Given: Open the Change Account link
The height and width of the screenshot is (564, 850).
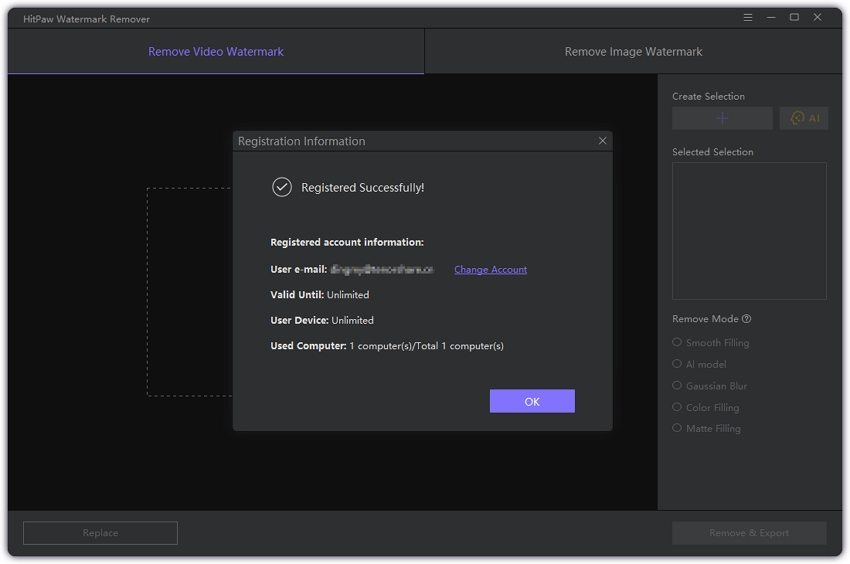Looking at the screenshot, I should click(x=490, y=270).
